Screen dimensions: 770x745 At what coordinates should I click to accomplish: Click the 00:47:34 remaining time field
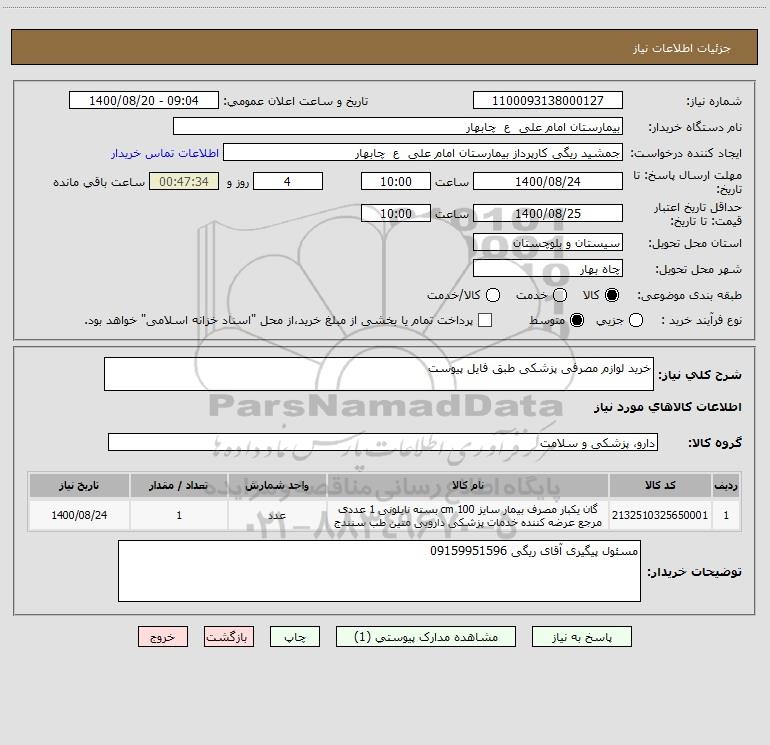coord(184,181)
